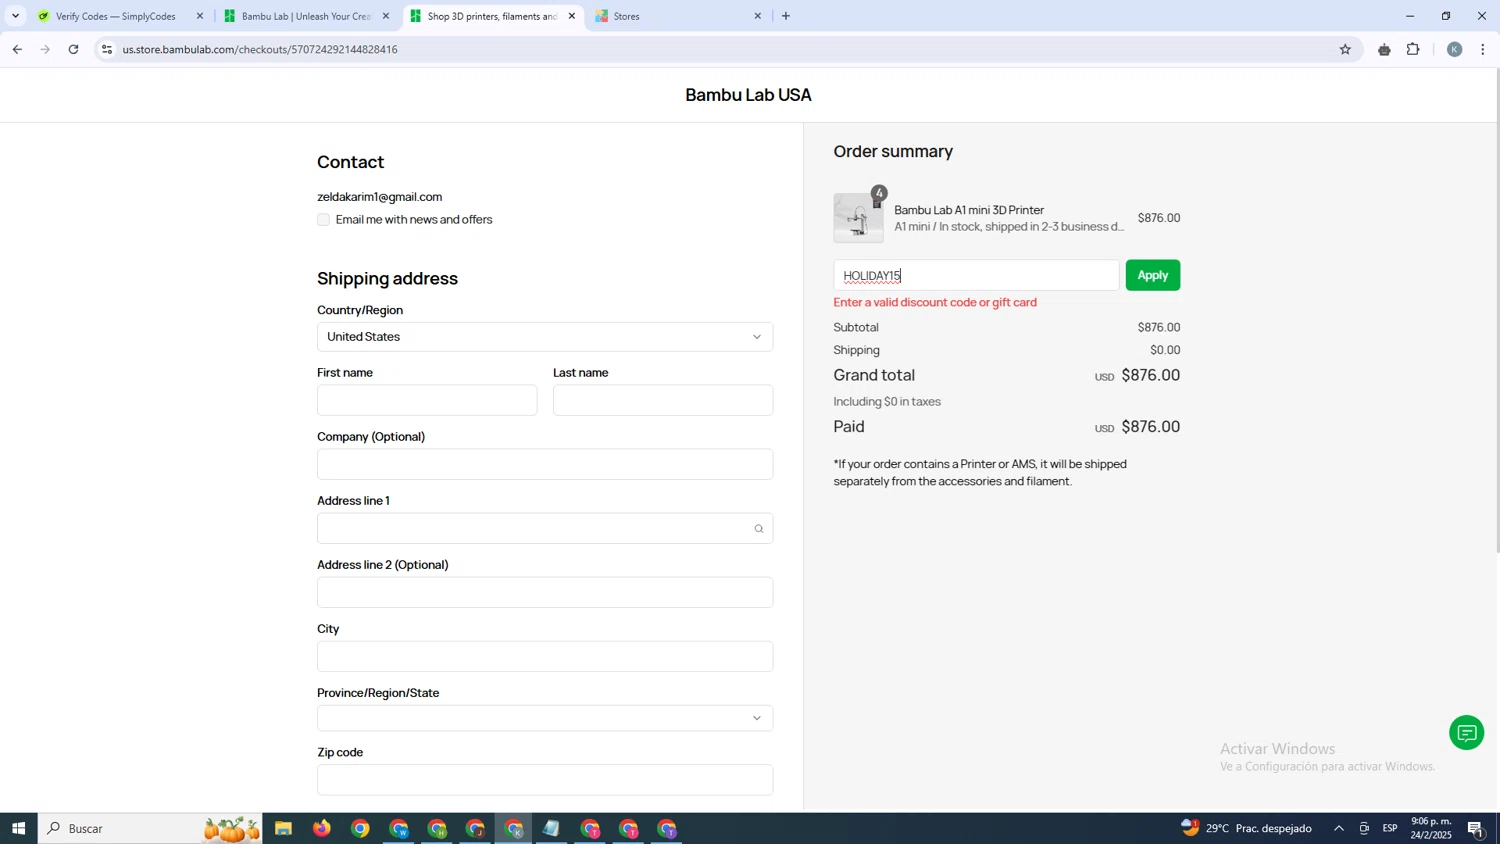
Task: Open File Explorer from the taskbar
Action: point(283,828)
